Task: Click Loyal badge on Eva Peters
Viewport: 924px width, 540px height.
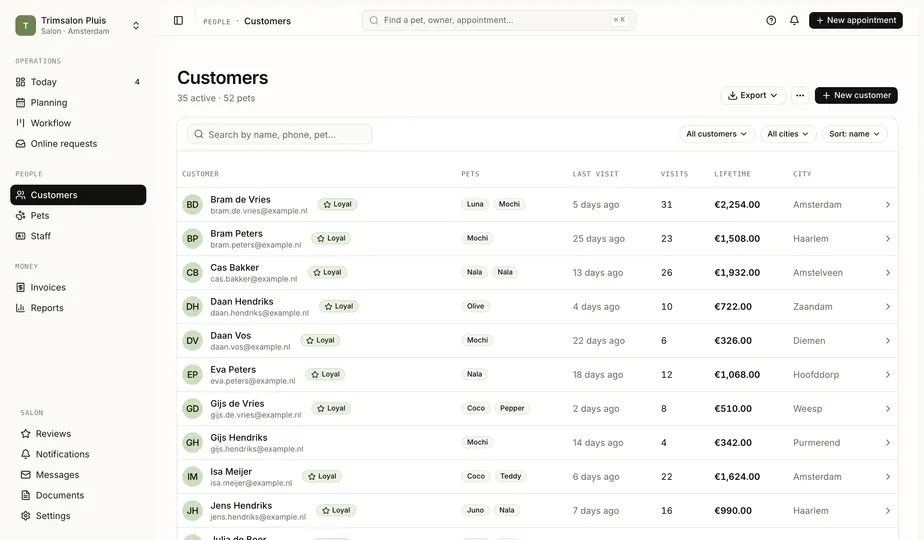Action: click(x=326, y=374)
